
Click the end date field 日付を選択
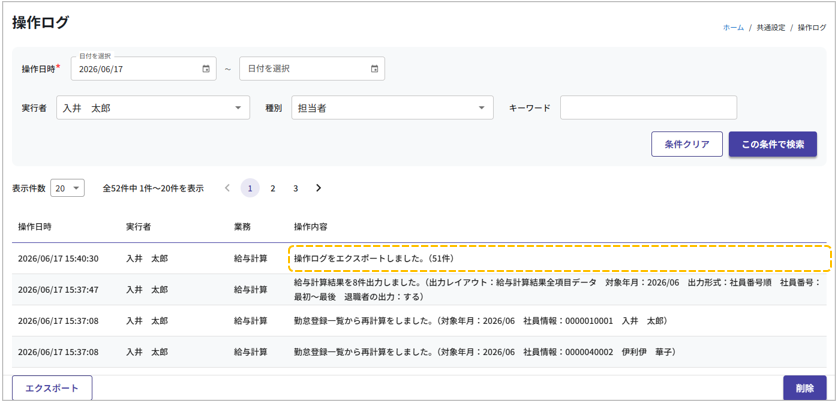[x=312, y=69]
